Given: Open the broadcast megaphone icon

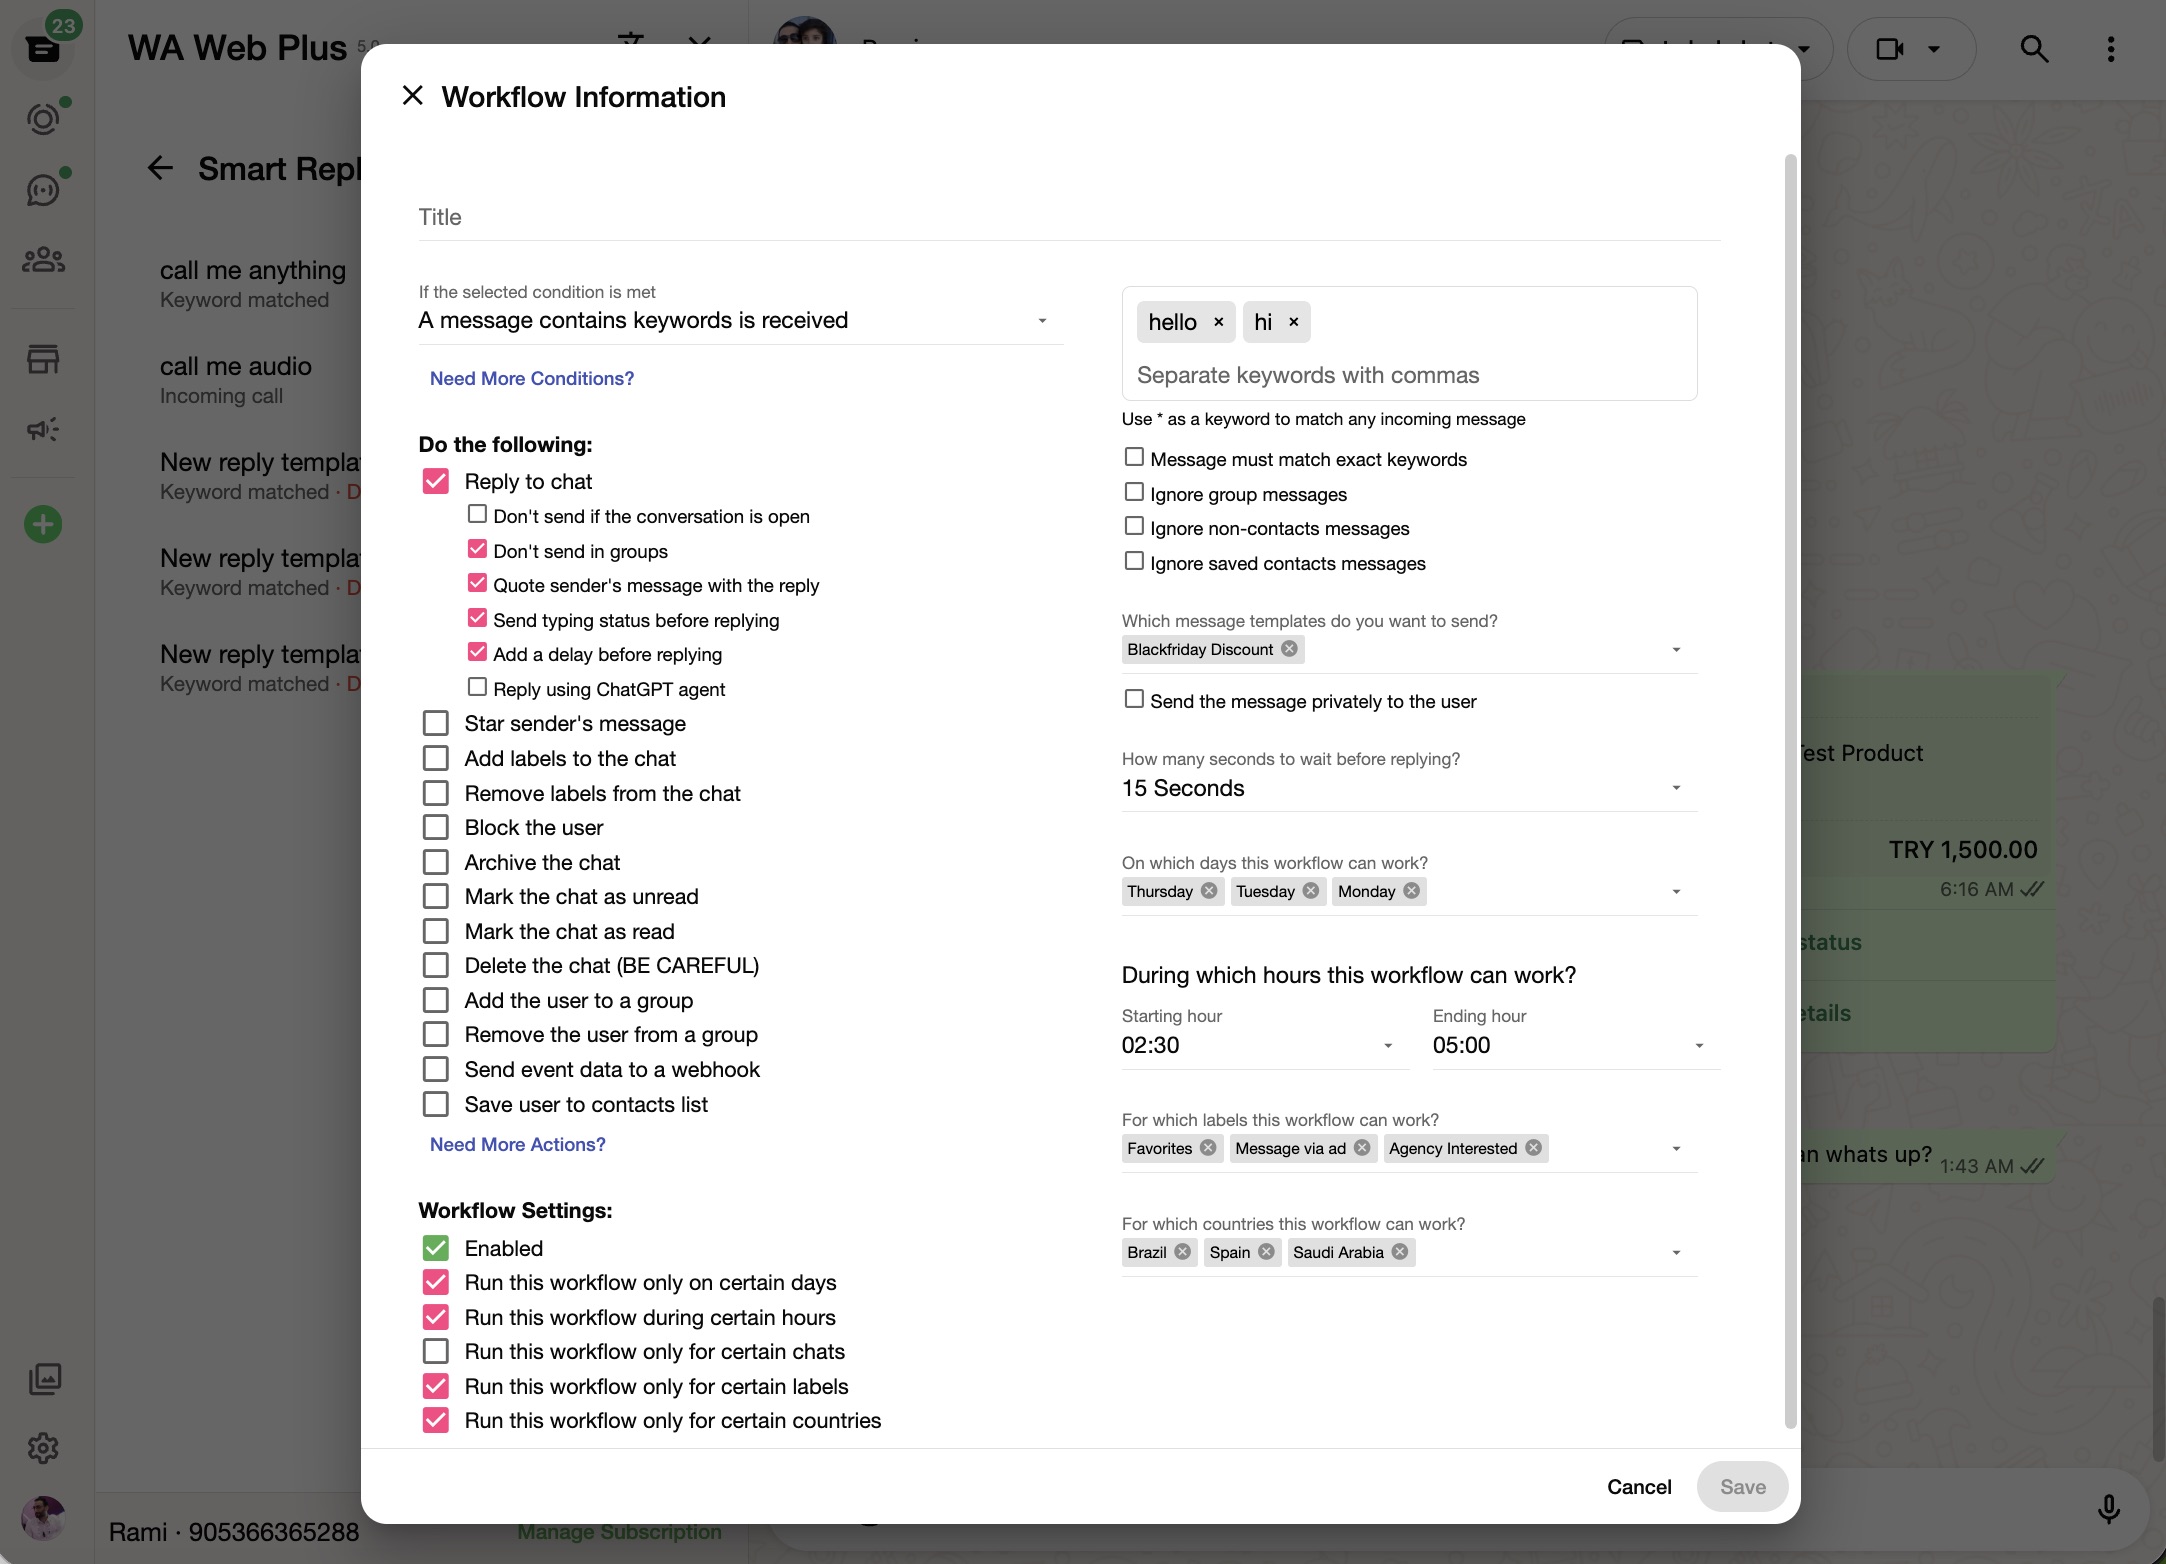Looking at the screenshot, I should [x=44, y=429].
